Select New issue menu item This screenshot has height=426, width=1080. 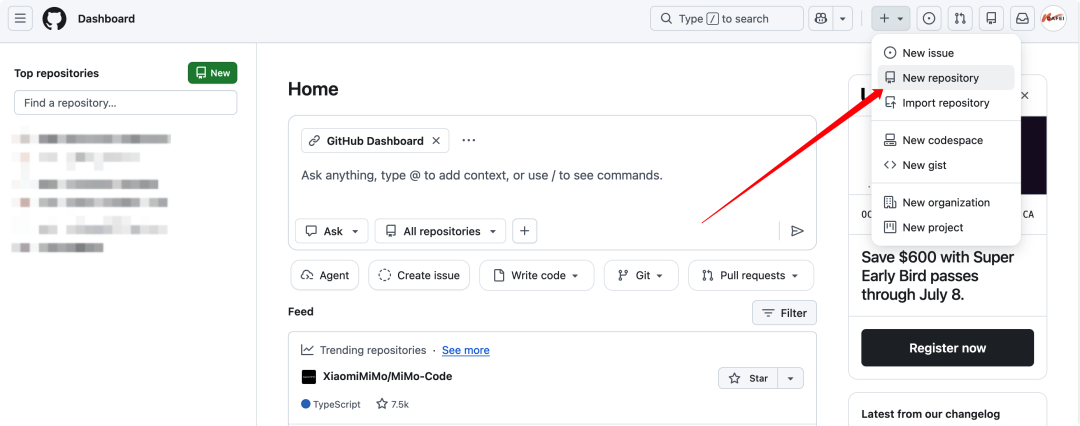[946, 53]
